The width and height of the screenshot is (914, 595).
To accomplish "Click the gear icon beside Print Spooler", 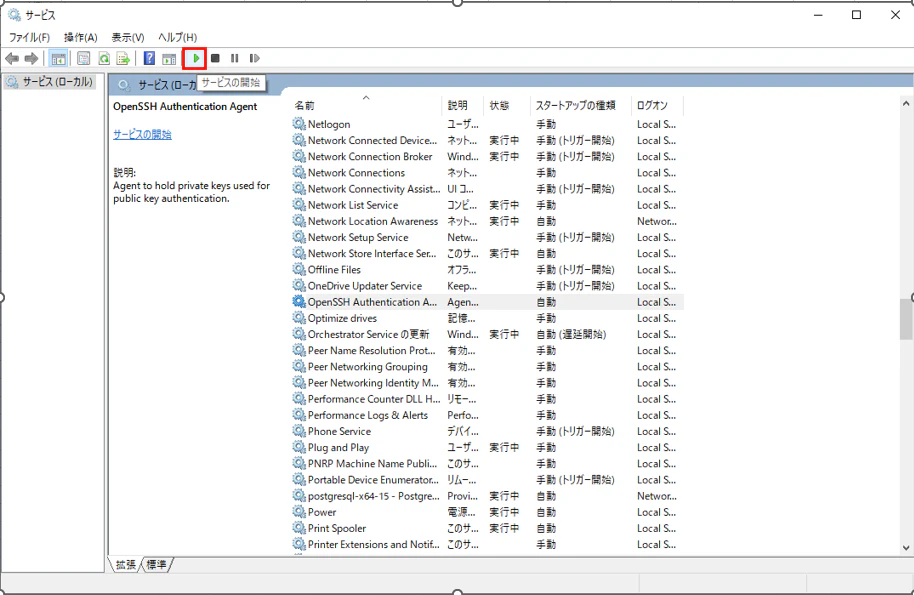I will coord(299,528).
